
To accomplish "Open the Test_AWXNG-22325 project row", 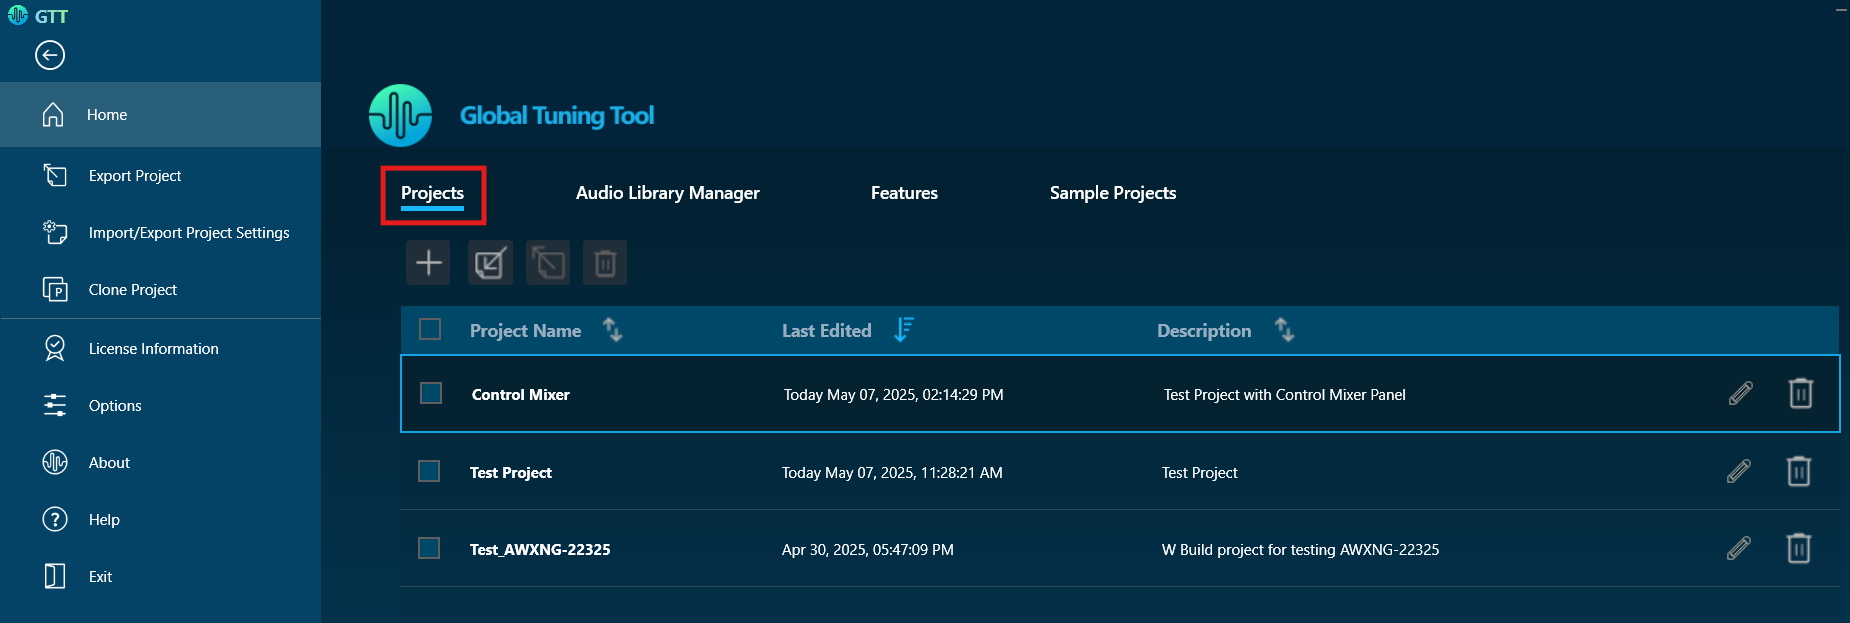I will coord(540,550).
